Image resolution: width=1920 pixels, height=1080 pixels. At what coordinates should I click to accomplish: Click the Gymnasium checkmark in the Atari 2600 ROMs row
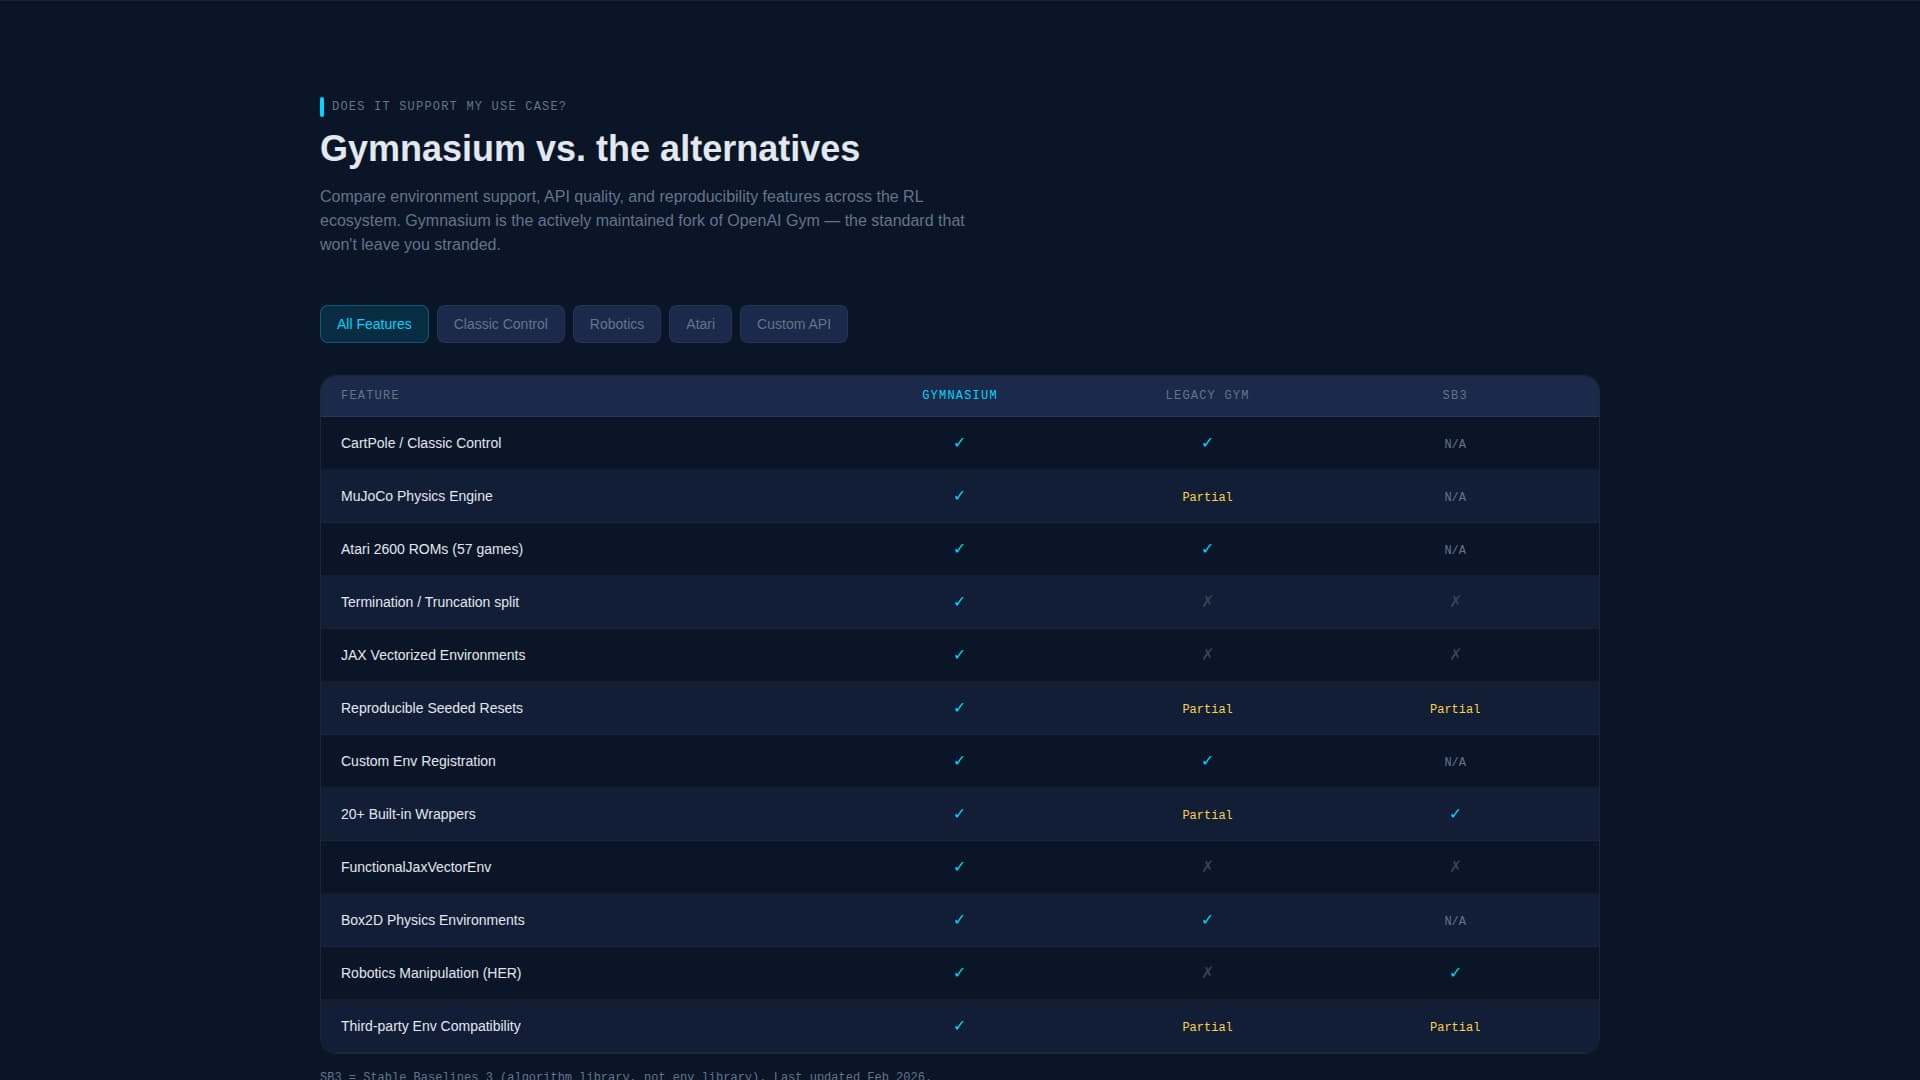[x=959, y=549]
